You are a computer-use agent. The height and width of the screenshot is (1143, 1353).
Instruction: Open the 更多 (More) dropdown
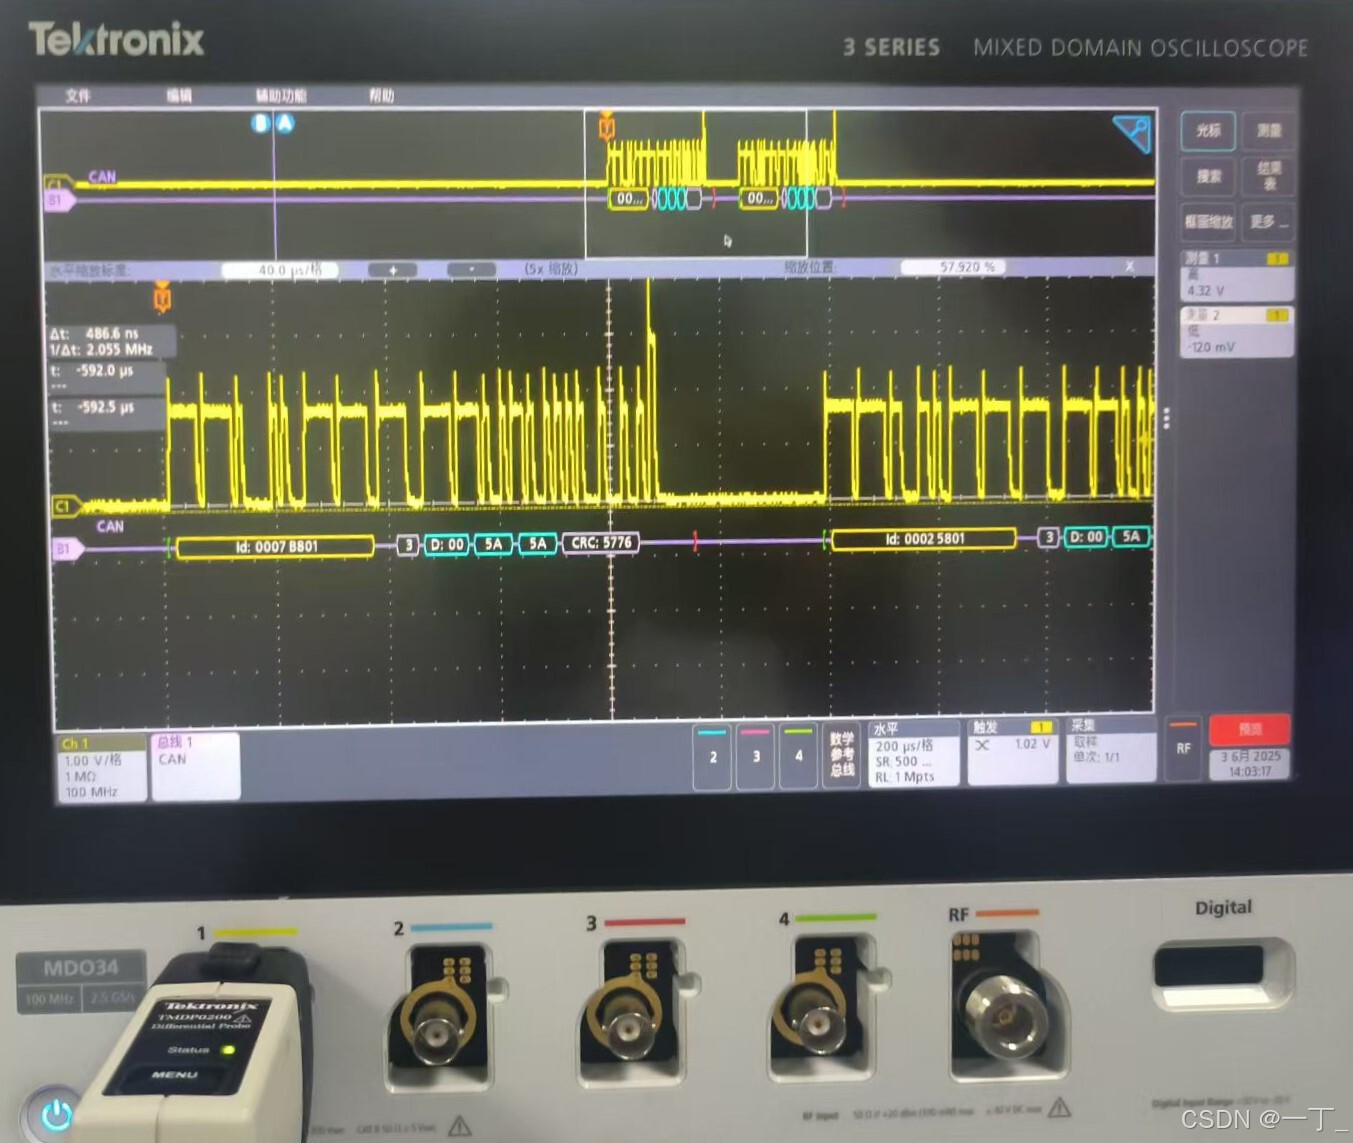coord(1269,221)
